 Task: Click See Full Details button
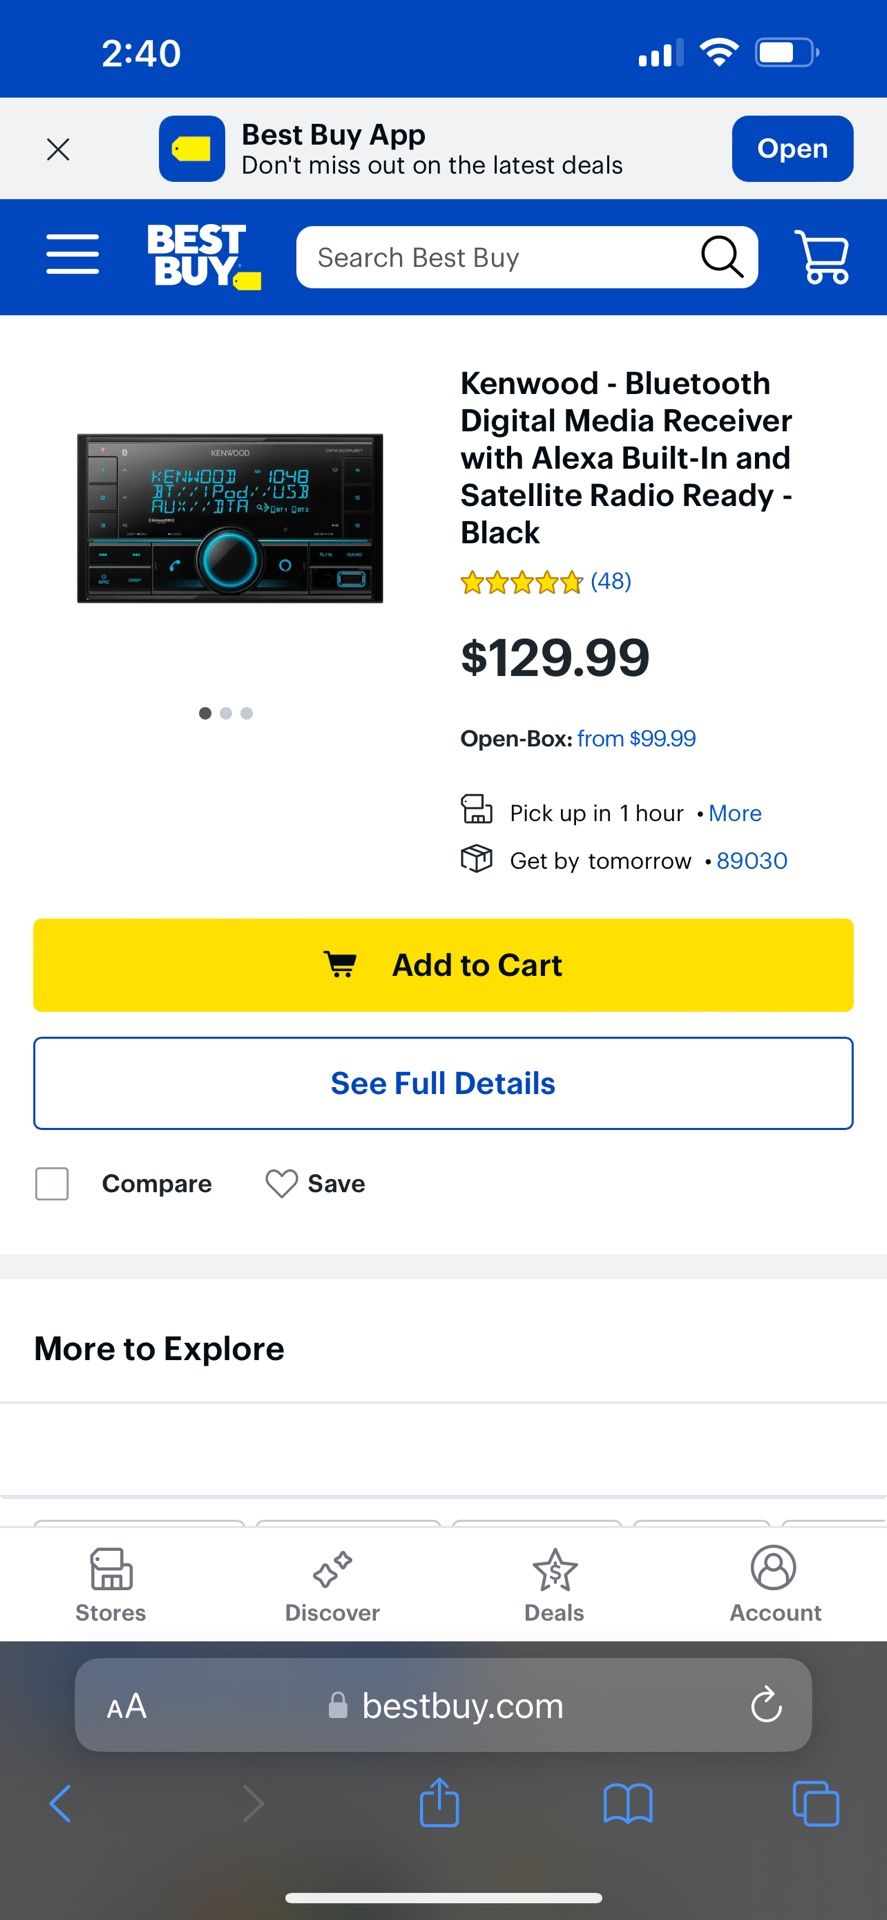[443, 1084]
